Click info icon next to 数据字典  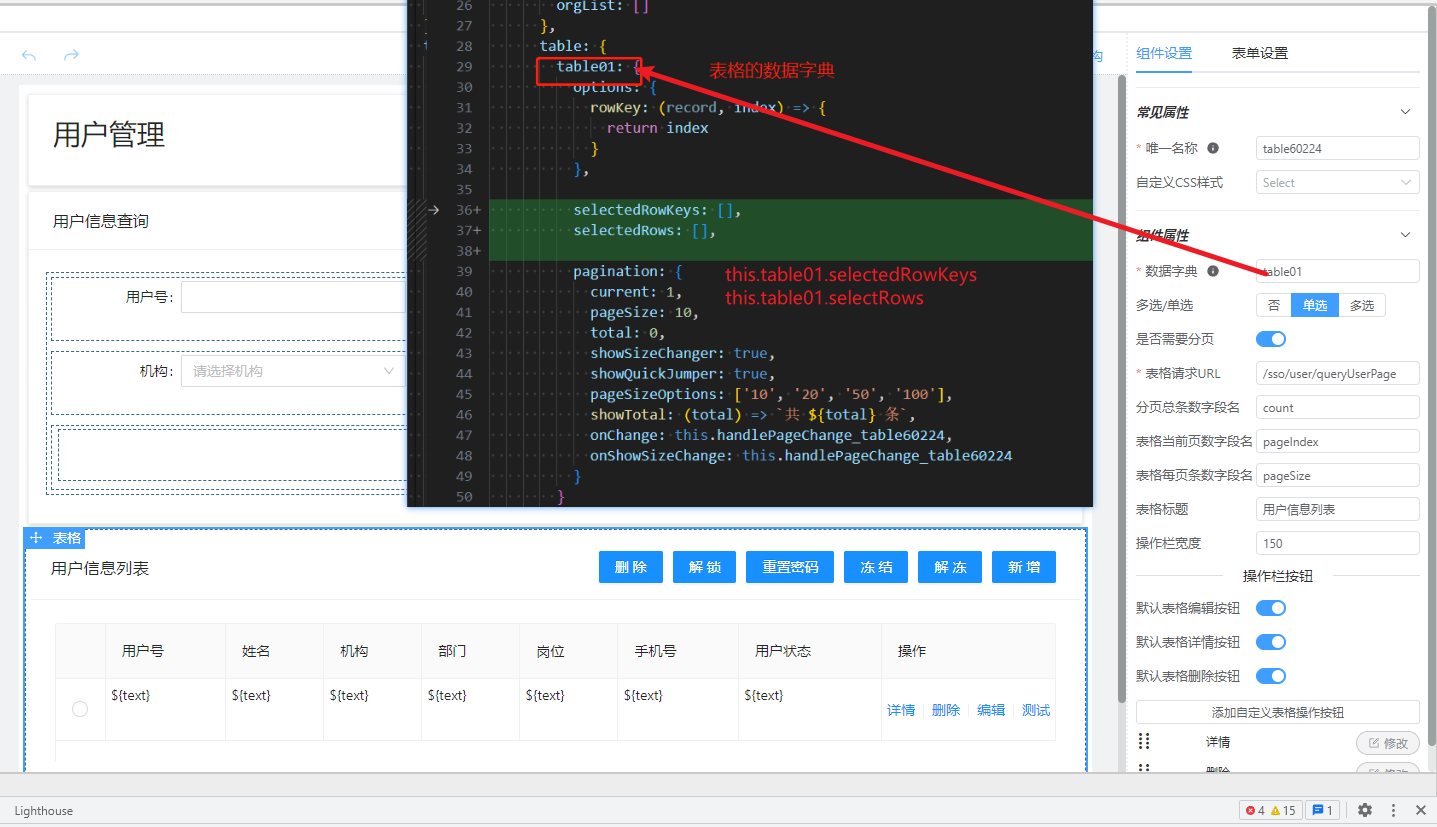[1213, 271]
